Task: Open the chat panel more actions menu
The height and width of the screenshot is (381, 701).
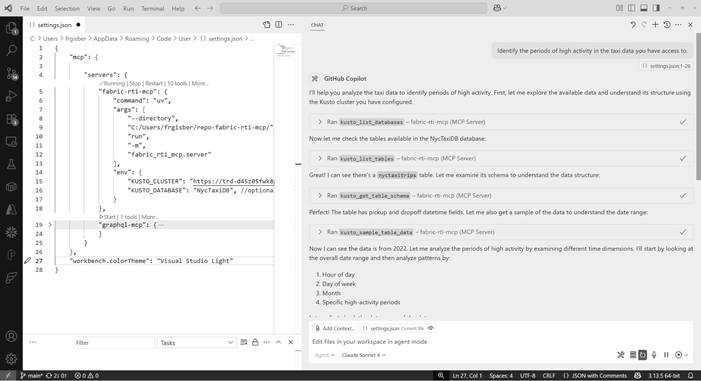Action: (679, 25)
